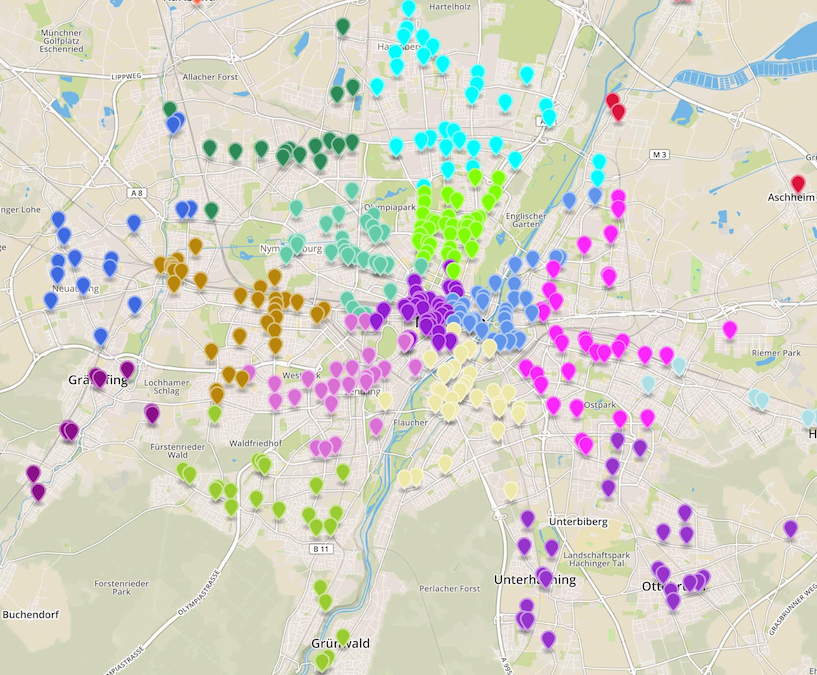Click the M 3 road shield
This screenshot has width=817, height=675.
point(659,155)
